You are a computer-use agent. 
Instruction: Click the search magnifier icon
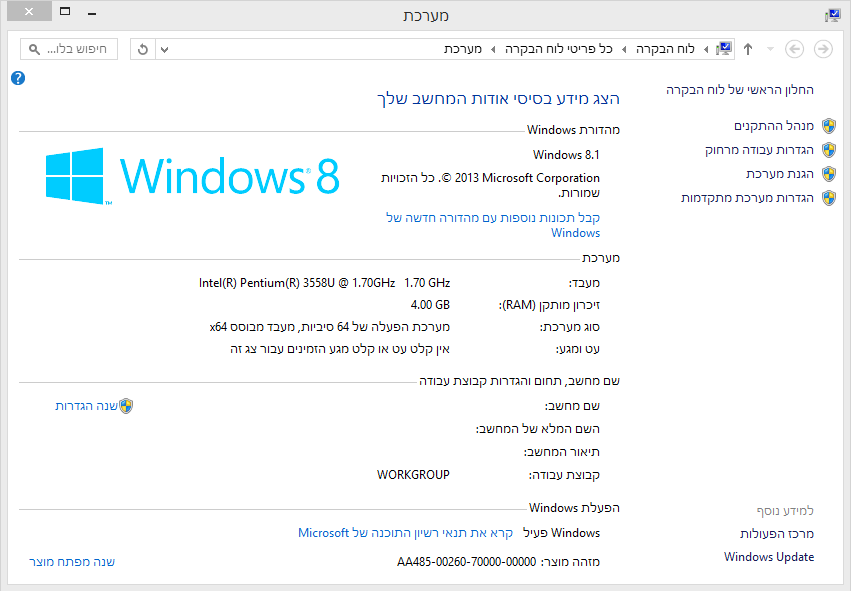pos(34,49)
